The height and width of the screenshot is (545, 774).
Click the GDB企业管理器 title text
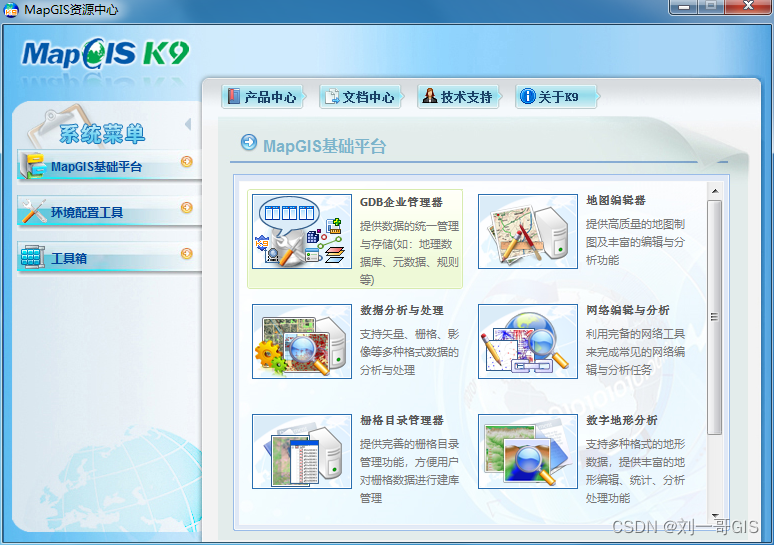[401, 202]
